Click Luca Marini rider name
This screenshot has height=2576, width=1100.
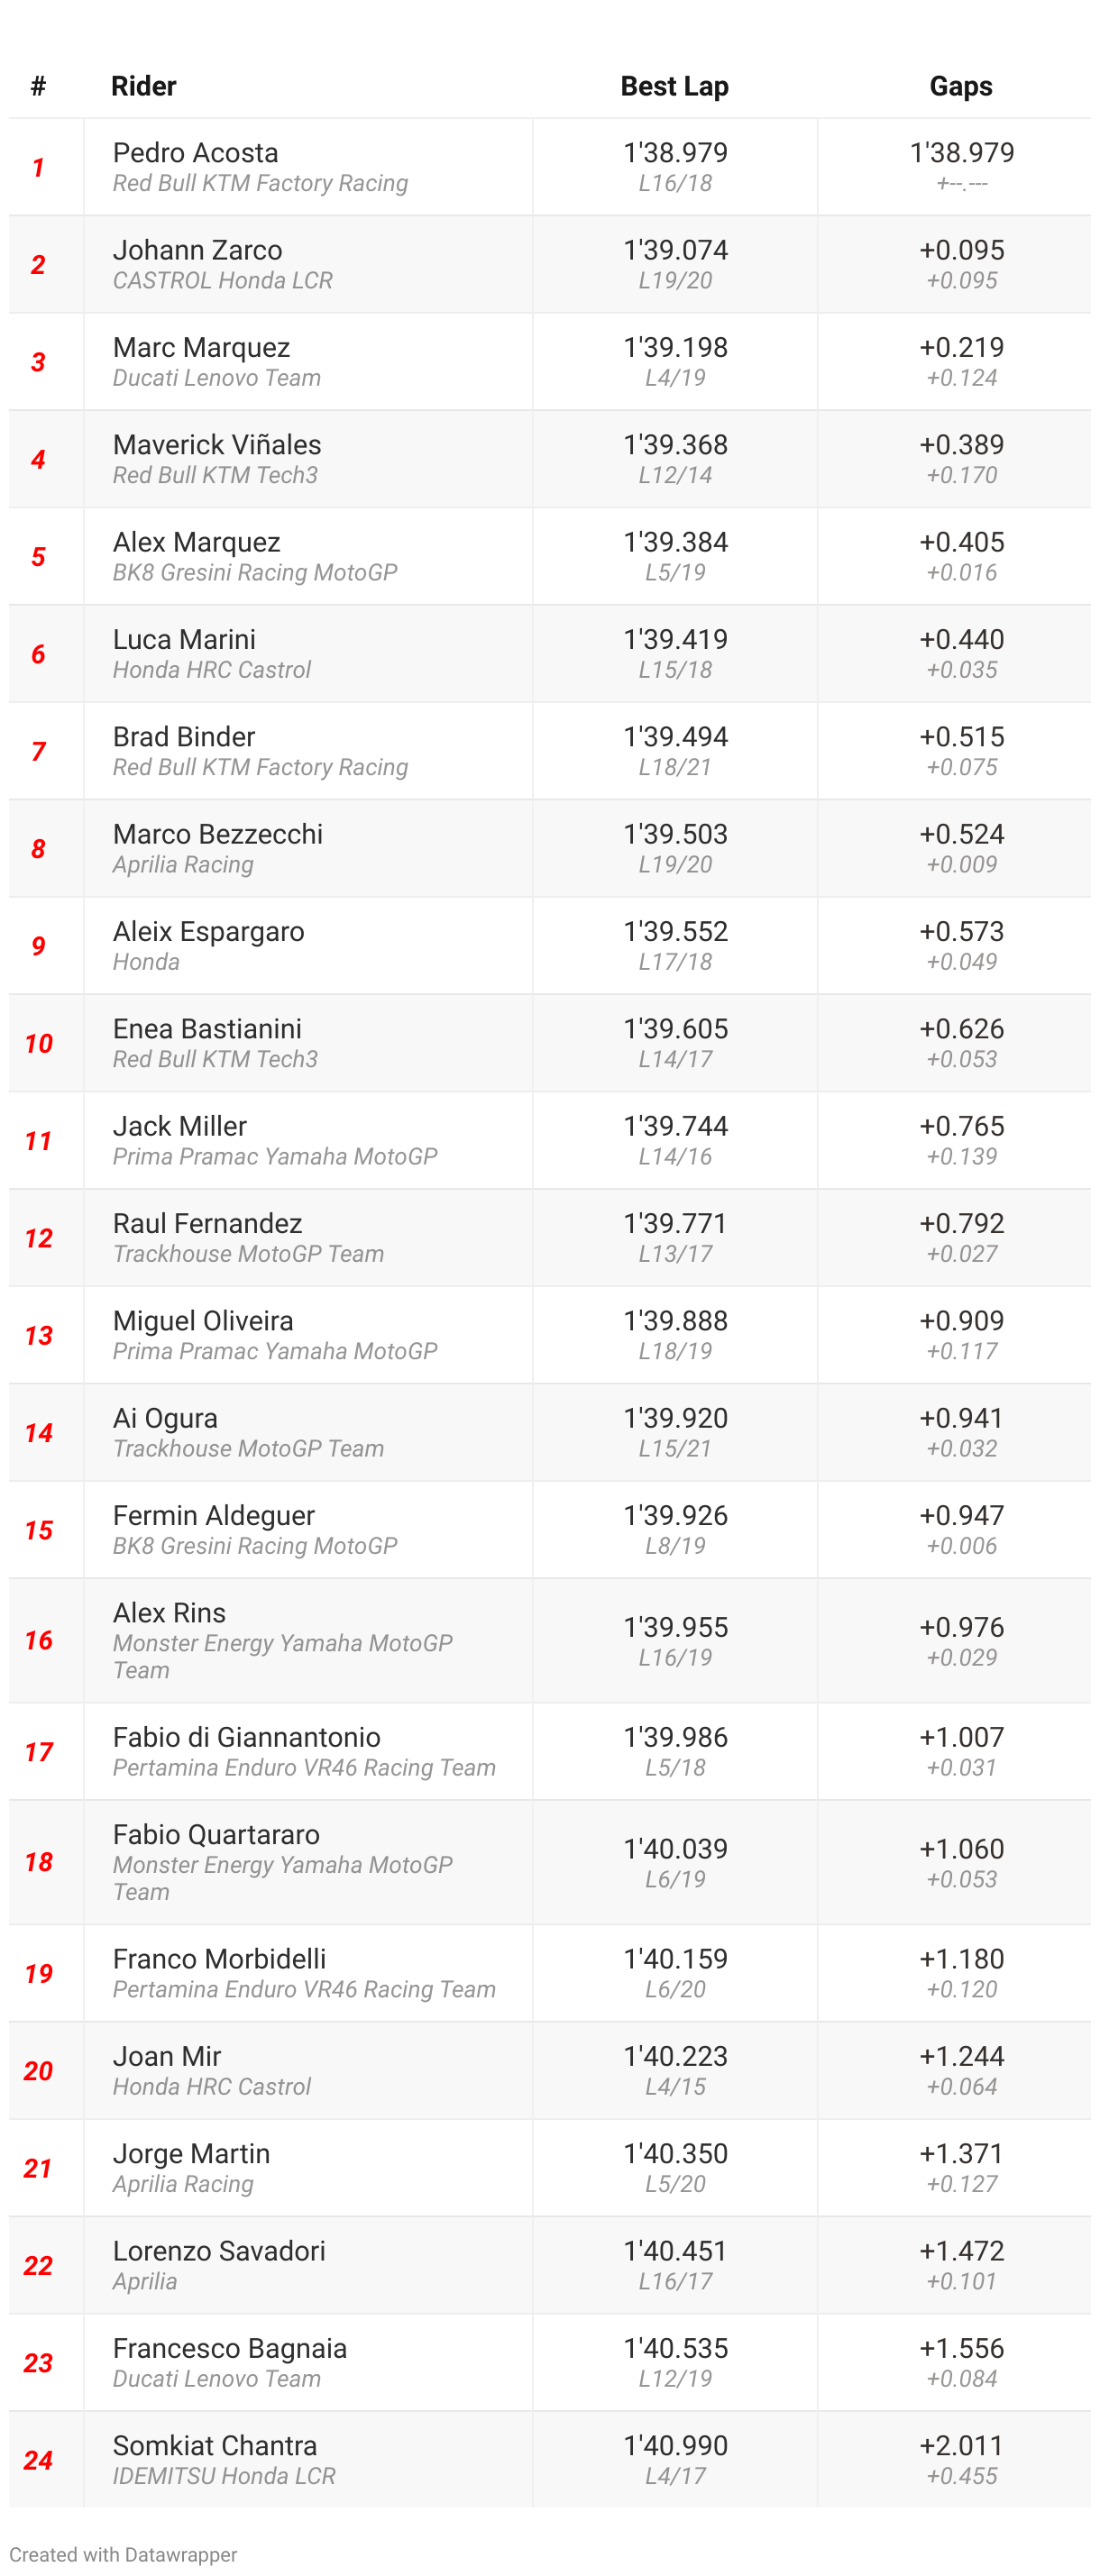tap(184, 639)
